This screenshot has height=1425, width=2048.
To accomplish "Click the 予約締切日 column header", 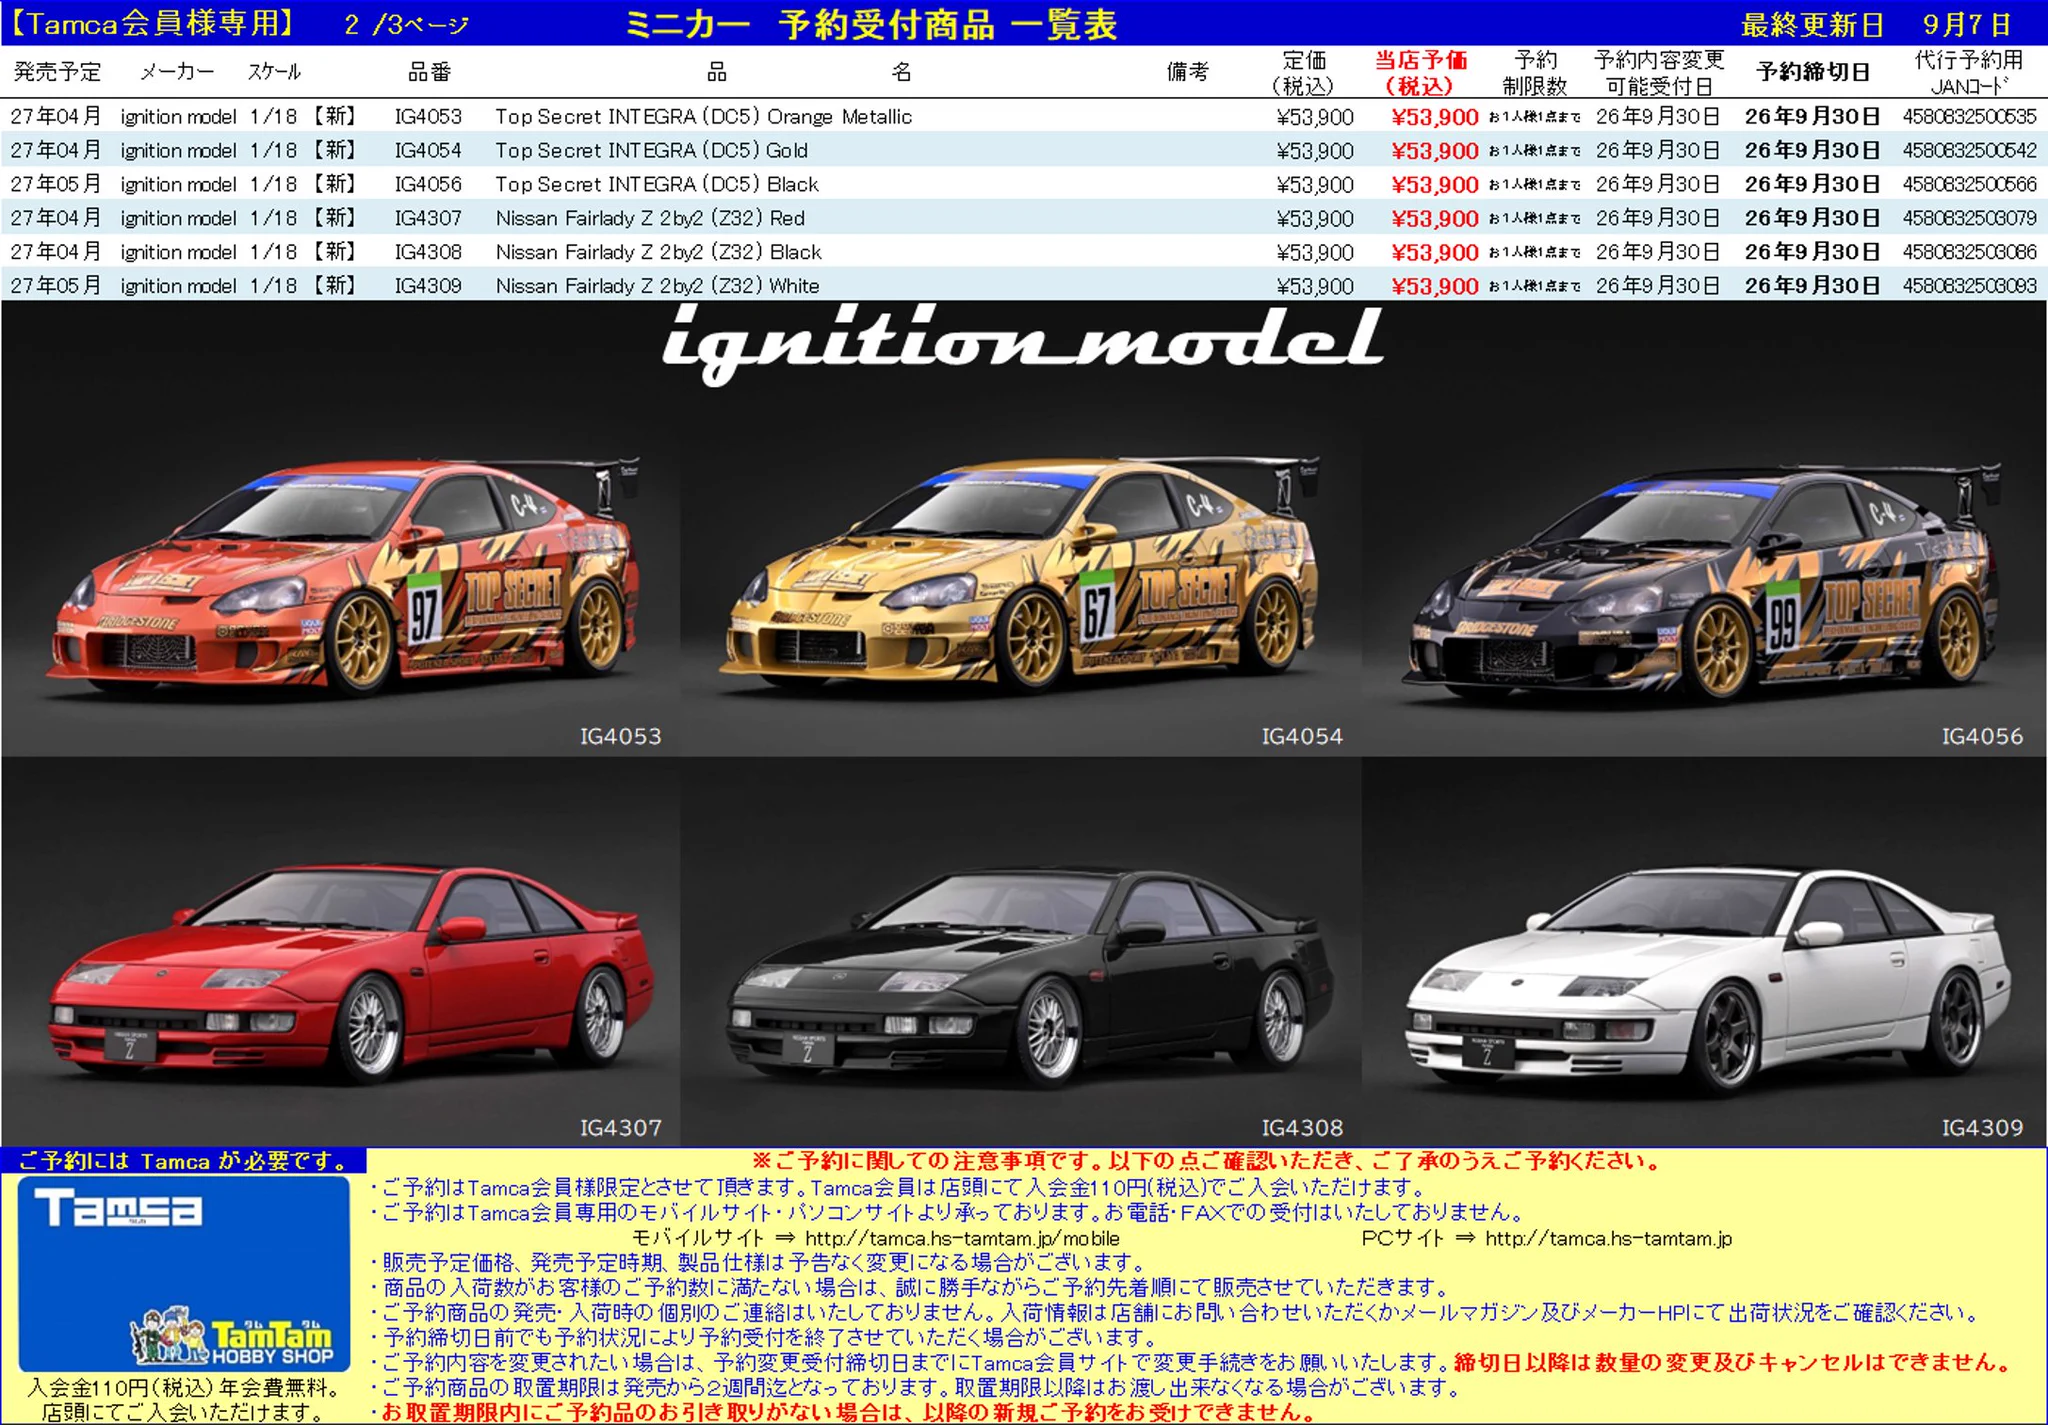I will [1813, 72].
